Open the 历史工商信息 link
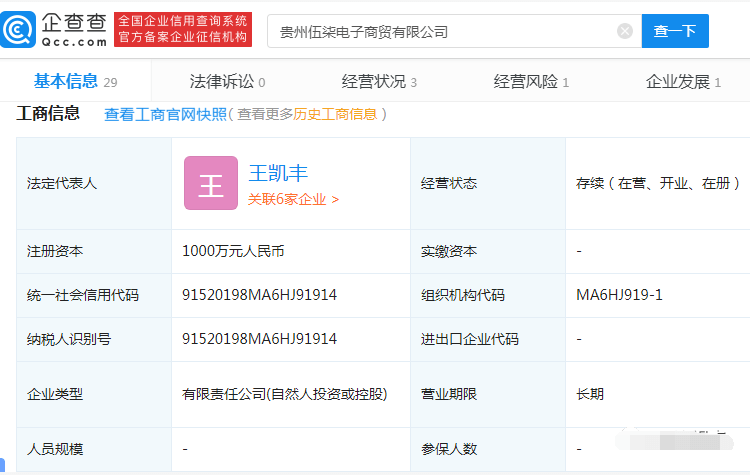The width and height of the screenshot is (750, 475). point(336,114)
